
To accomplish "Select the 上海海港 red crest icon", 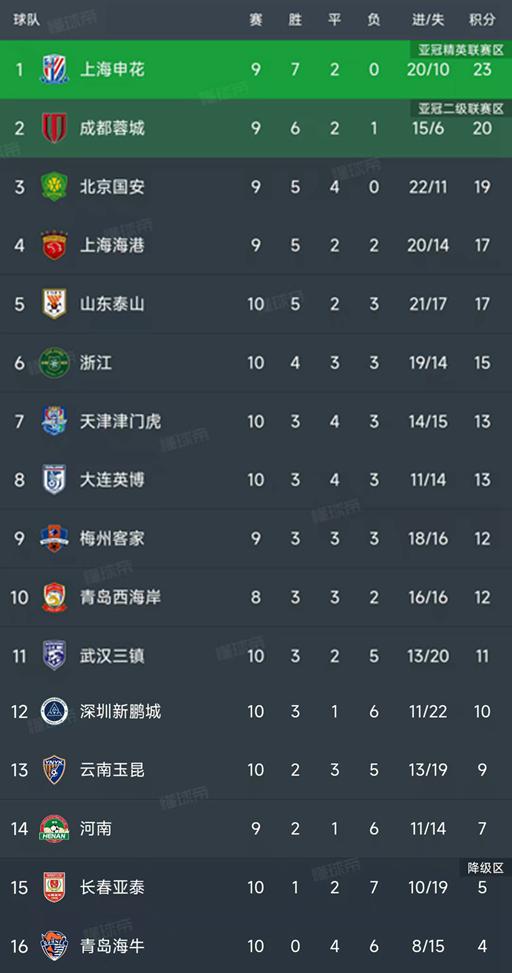I will [x=54, y=245].
